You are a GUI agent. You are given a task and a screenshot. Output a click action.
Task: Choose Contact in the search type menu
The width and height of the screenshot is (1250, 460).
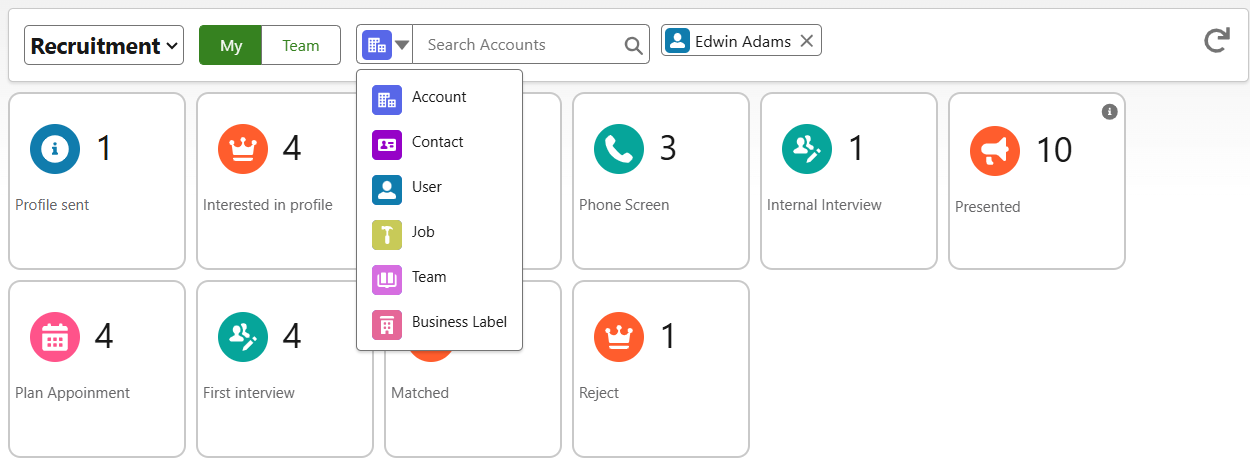(x=437, y=142)
